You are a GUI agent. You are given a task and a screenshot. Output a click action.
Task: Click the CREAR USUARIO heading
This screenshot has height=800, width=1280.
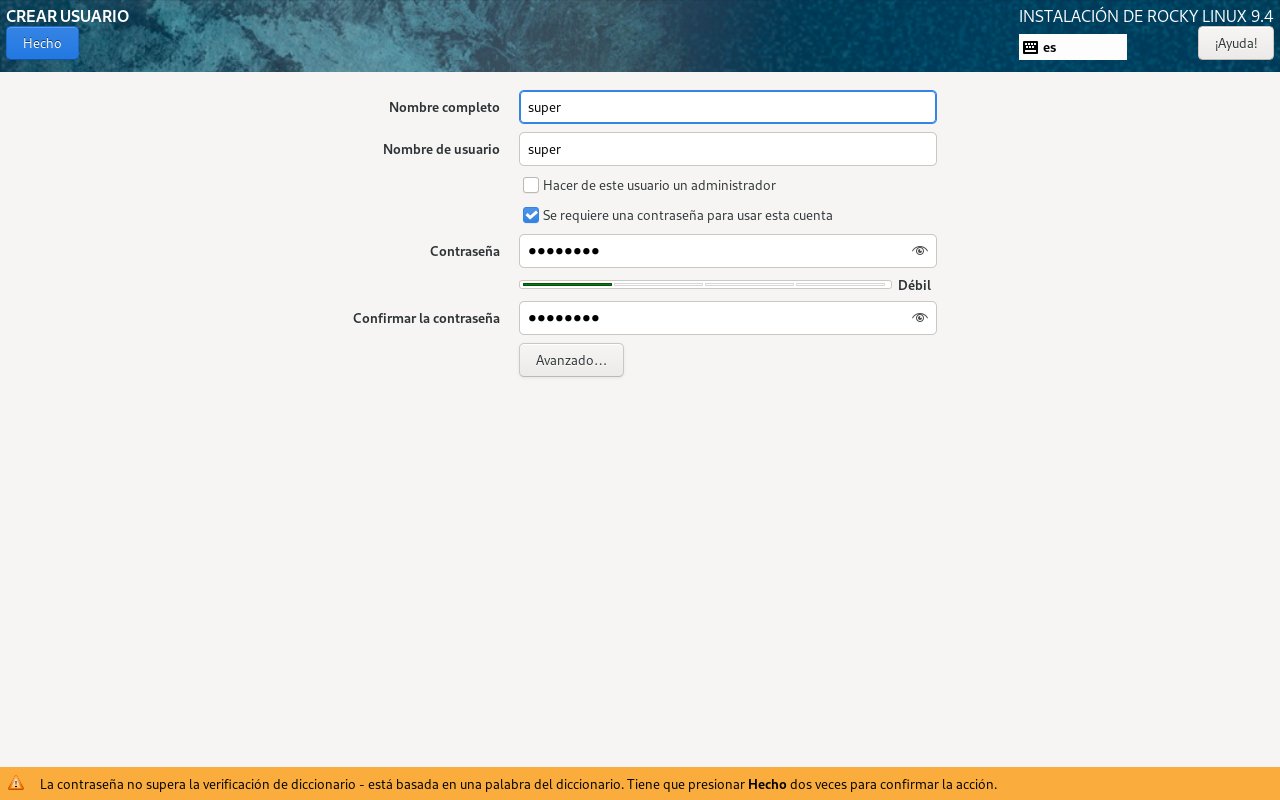(x=67, y=16)
